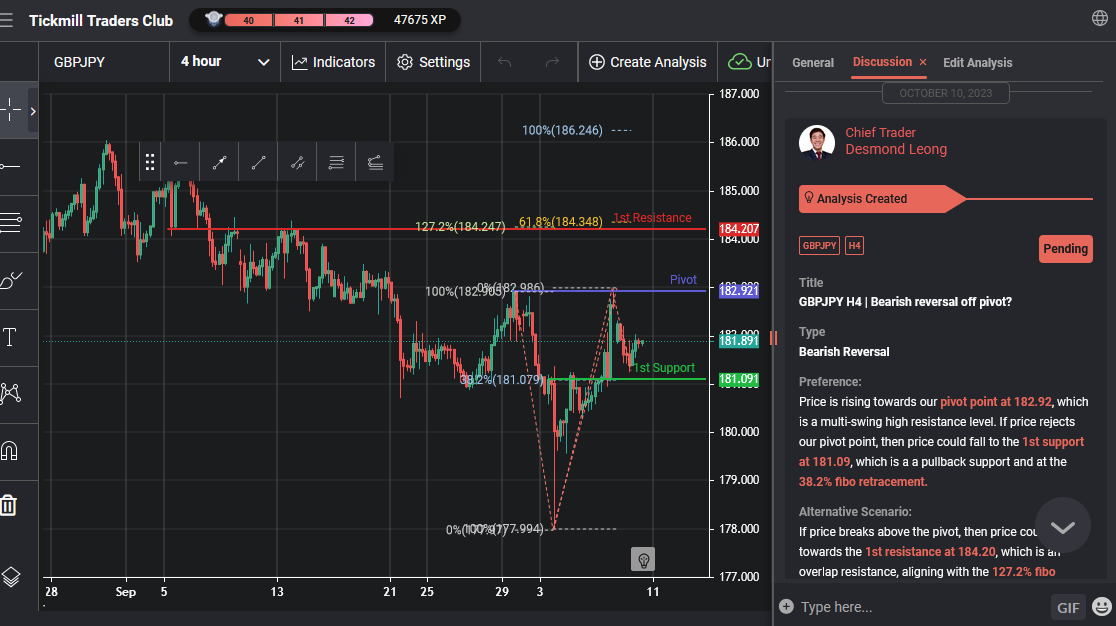Click the H4 timeframe tag
1116x626 pixels.
click(854, 245)
